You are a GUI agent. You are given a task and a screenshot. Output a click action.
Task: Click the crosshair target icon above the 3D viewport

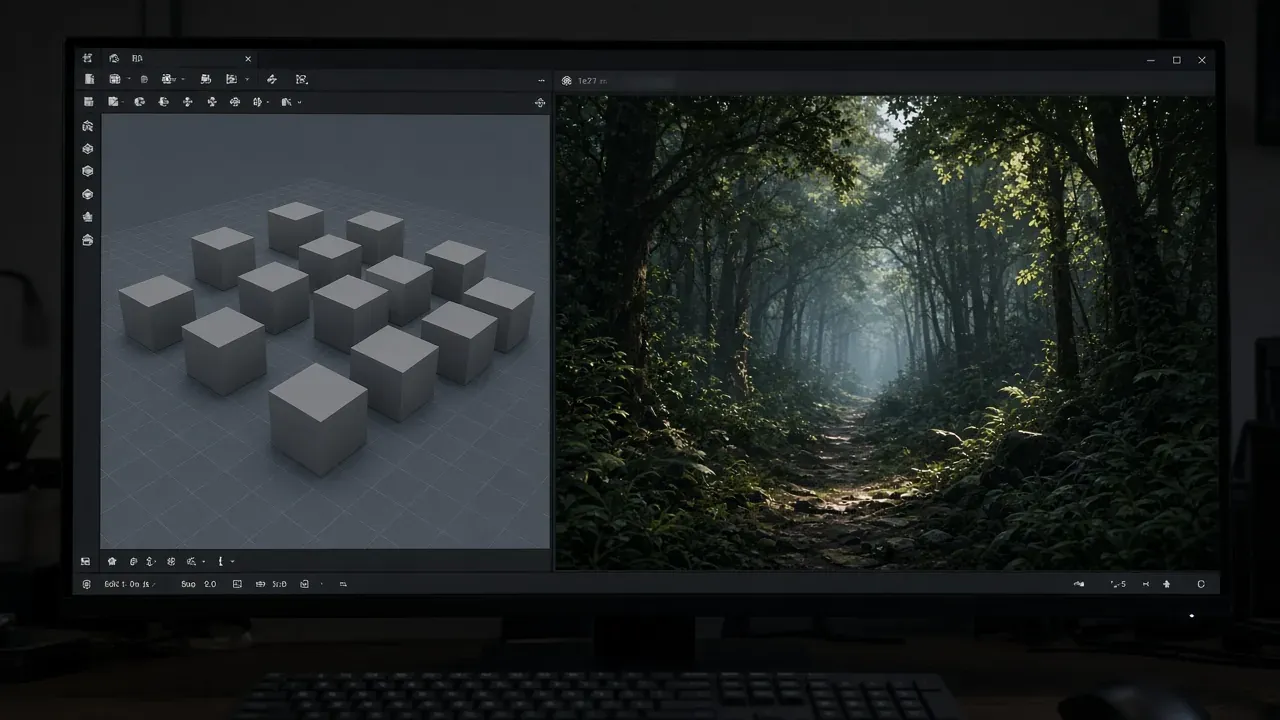tap(540, 102)
